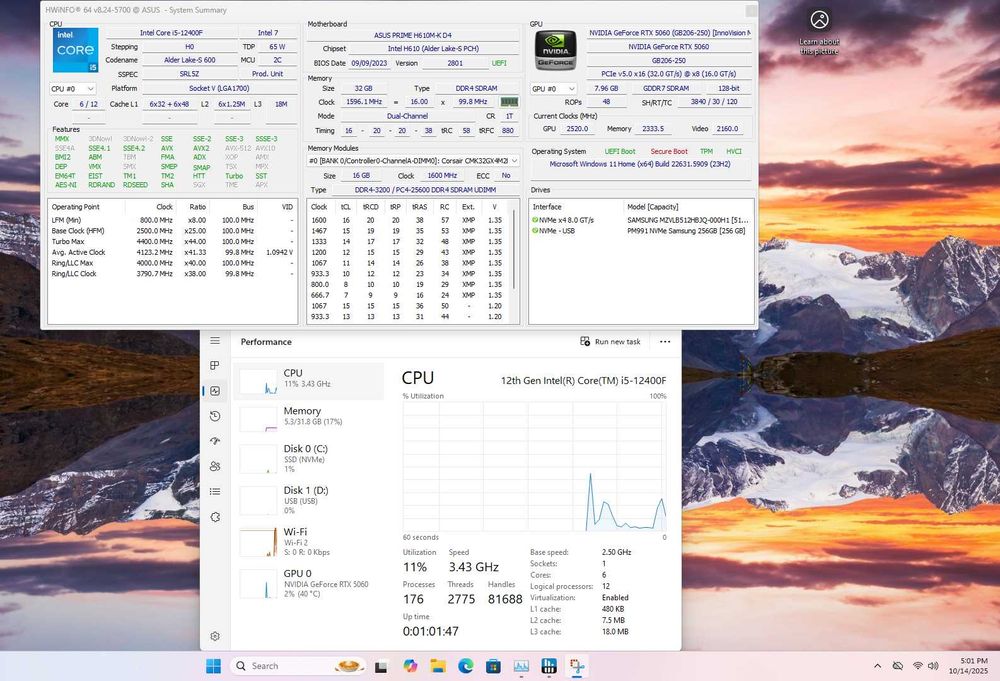Viewport: 1000px width, 681px height.
Task: Click the green status icon beside NVMe - USB
Action: [535, 231]
